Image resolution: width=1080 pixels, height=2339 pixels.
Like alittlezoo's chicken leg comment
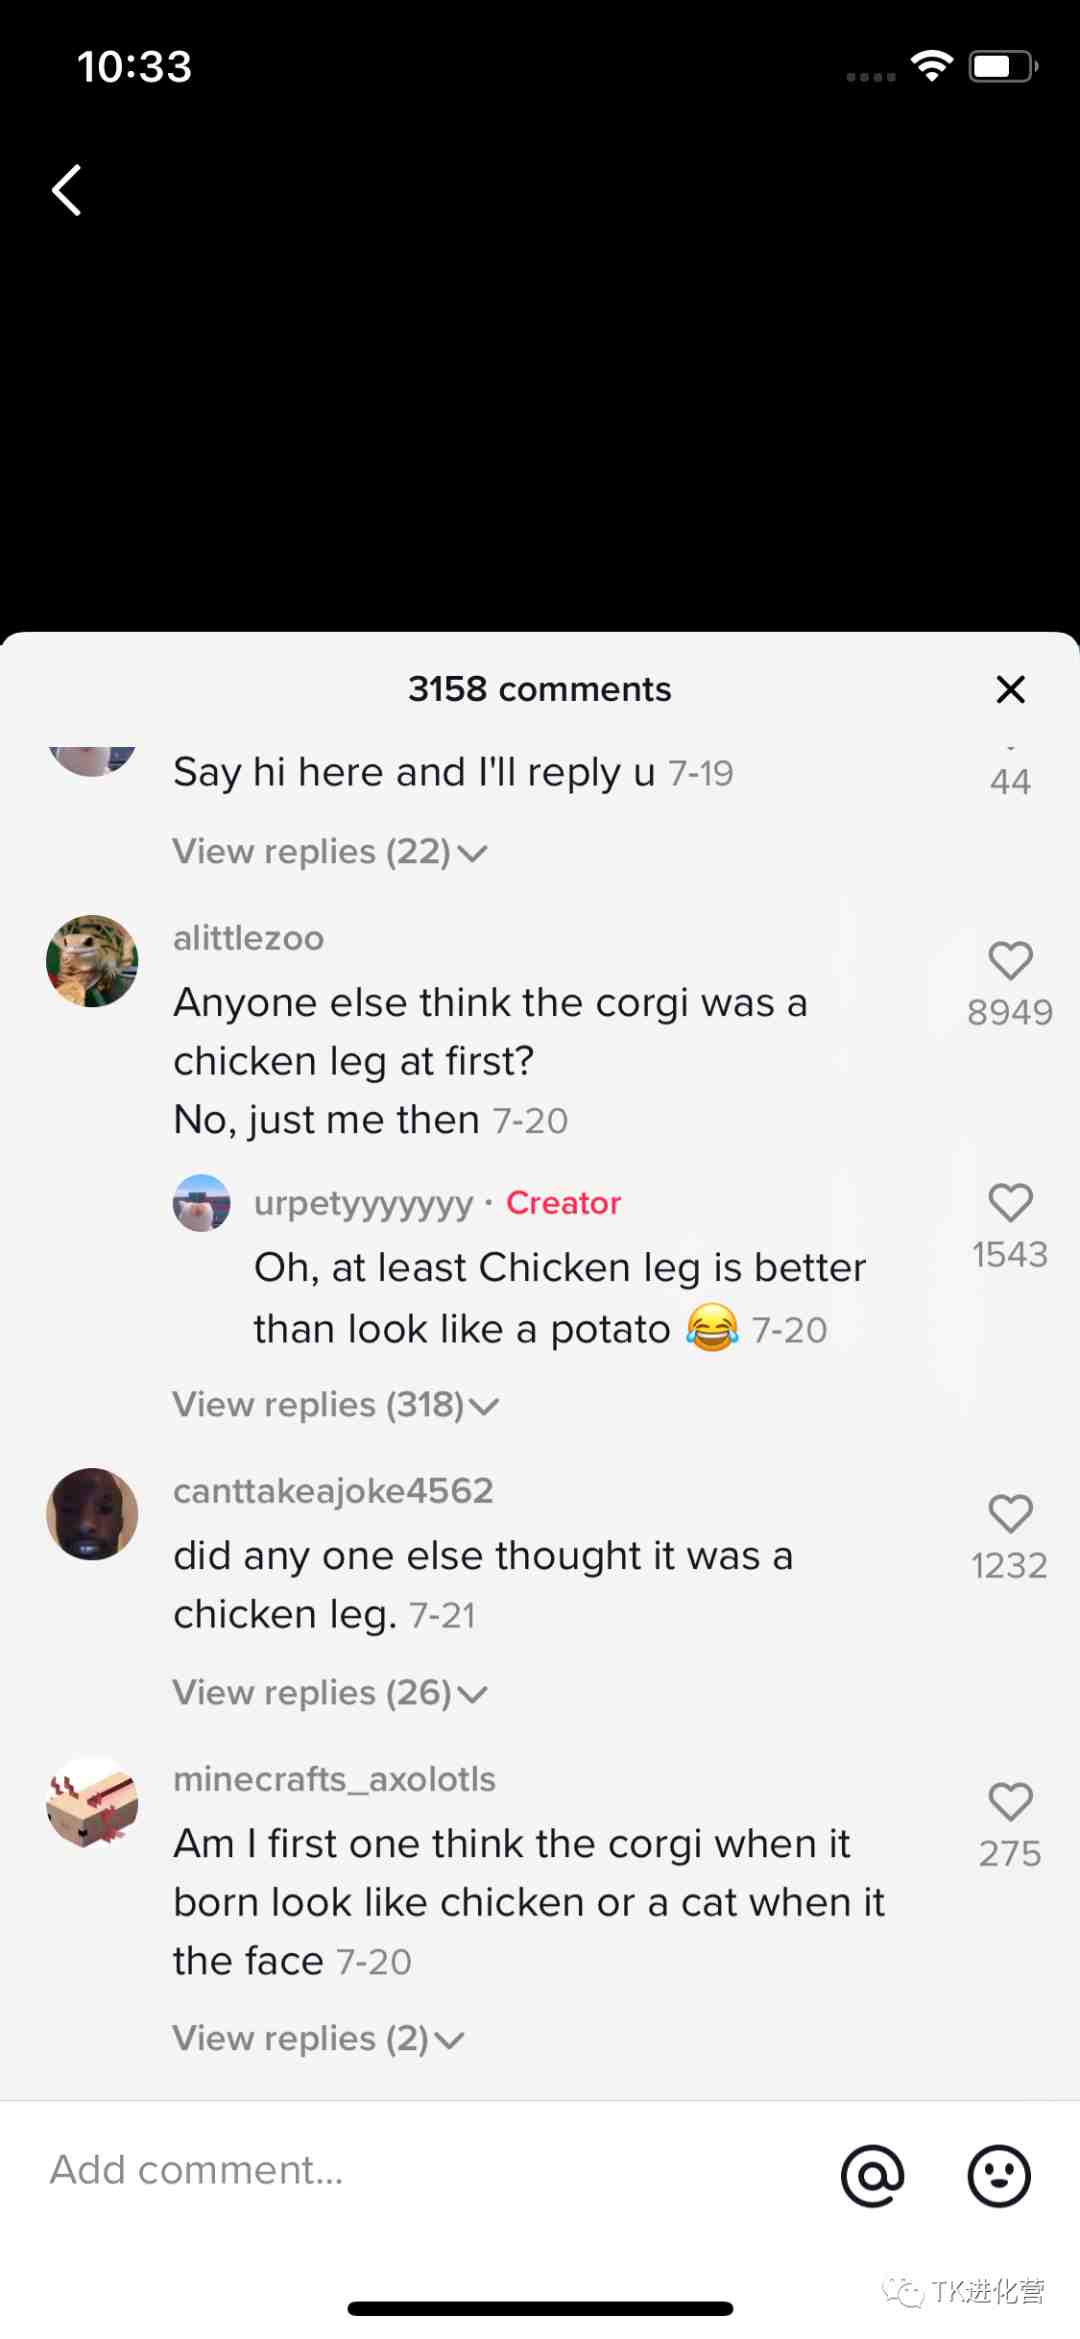point(1010,961)
